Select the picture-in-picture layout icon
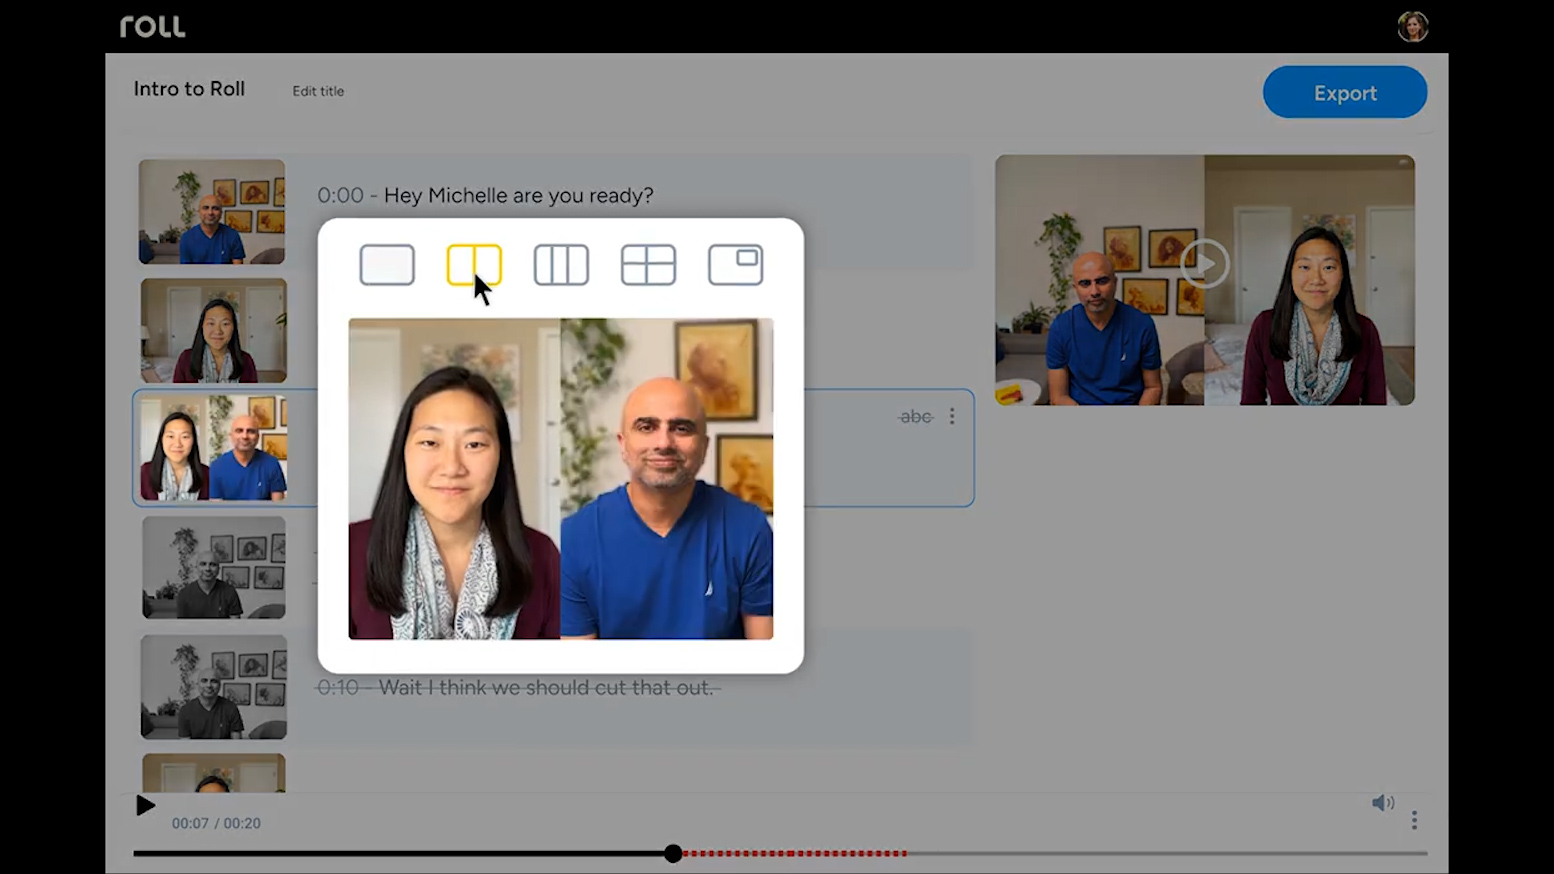 pos(735,265)
